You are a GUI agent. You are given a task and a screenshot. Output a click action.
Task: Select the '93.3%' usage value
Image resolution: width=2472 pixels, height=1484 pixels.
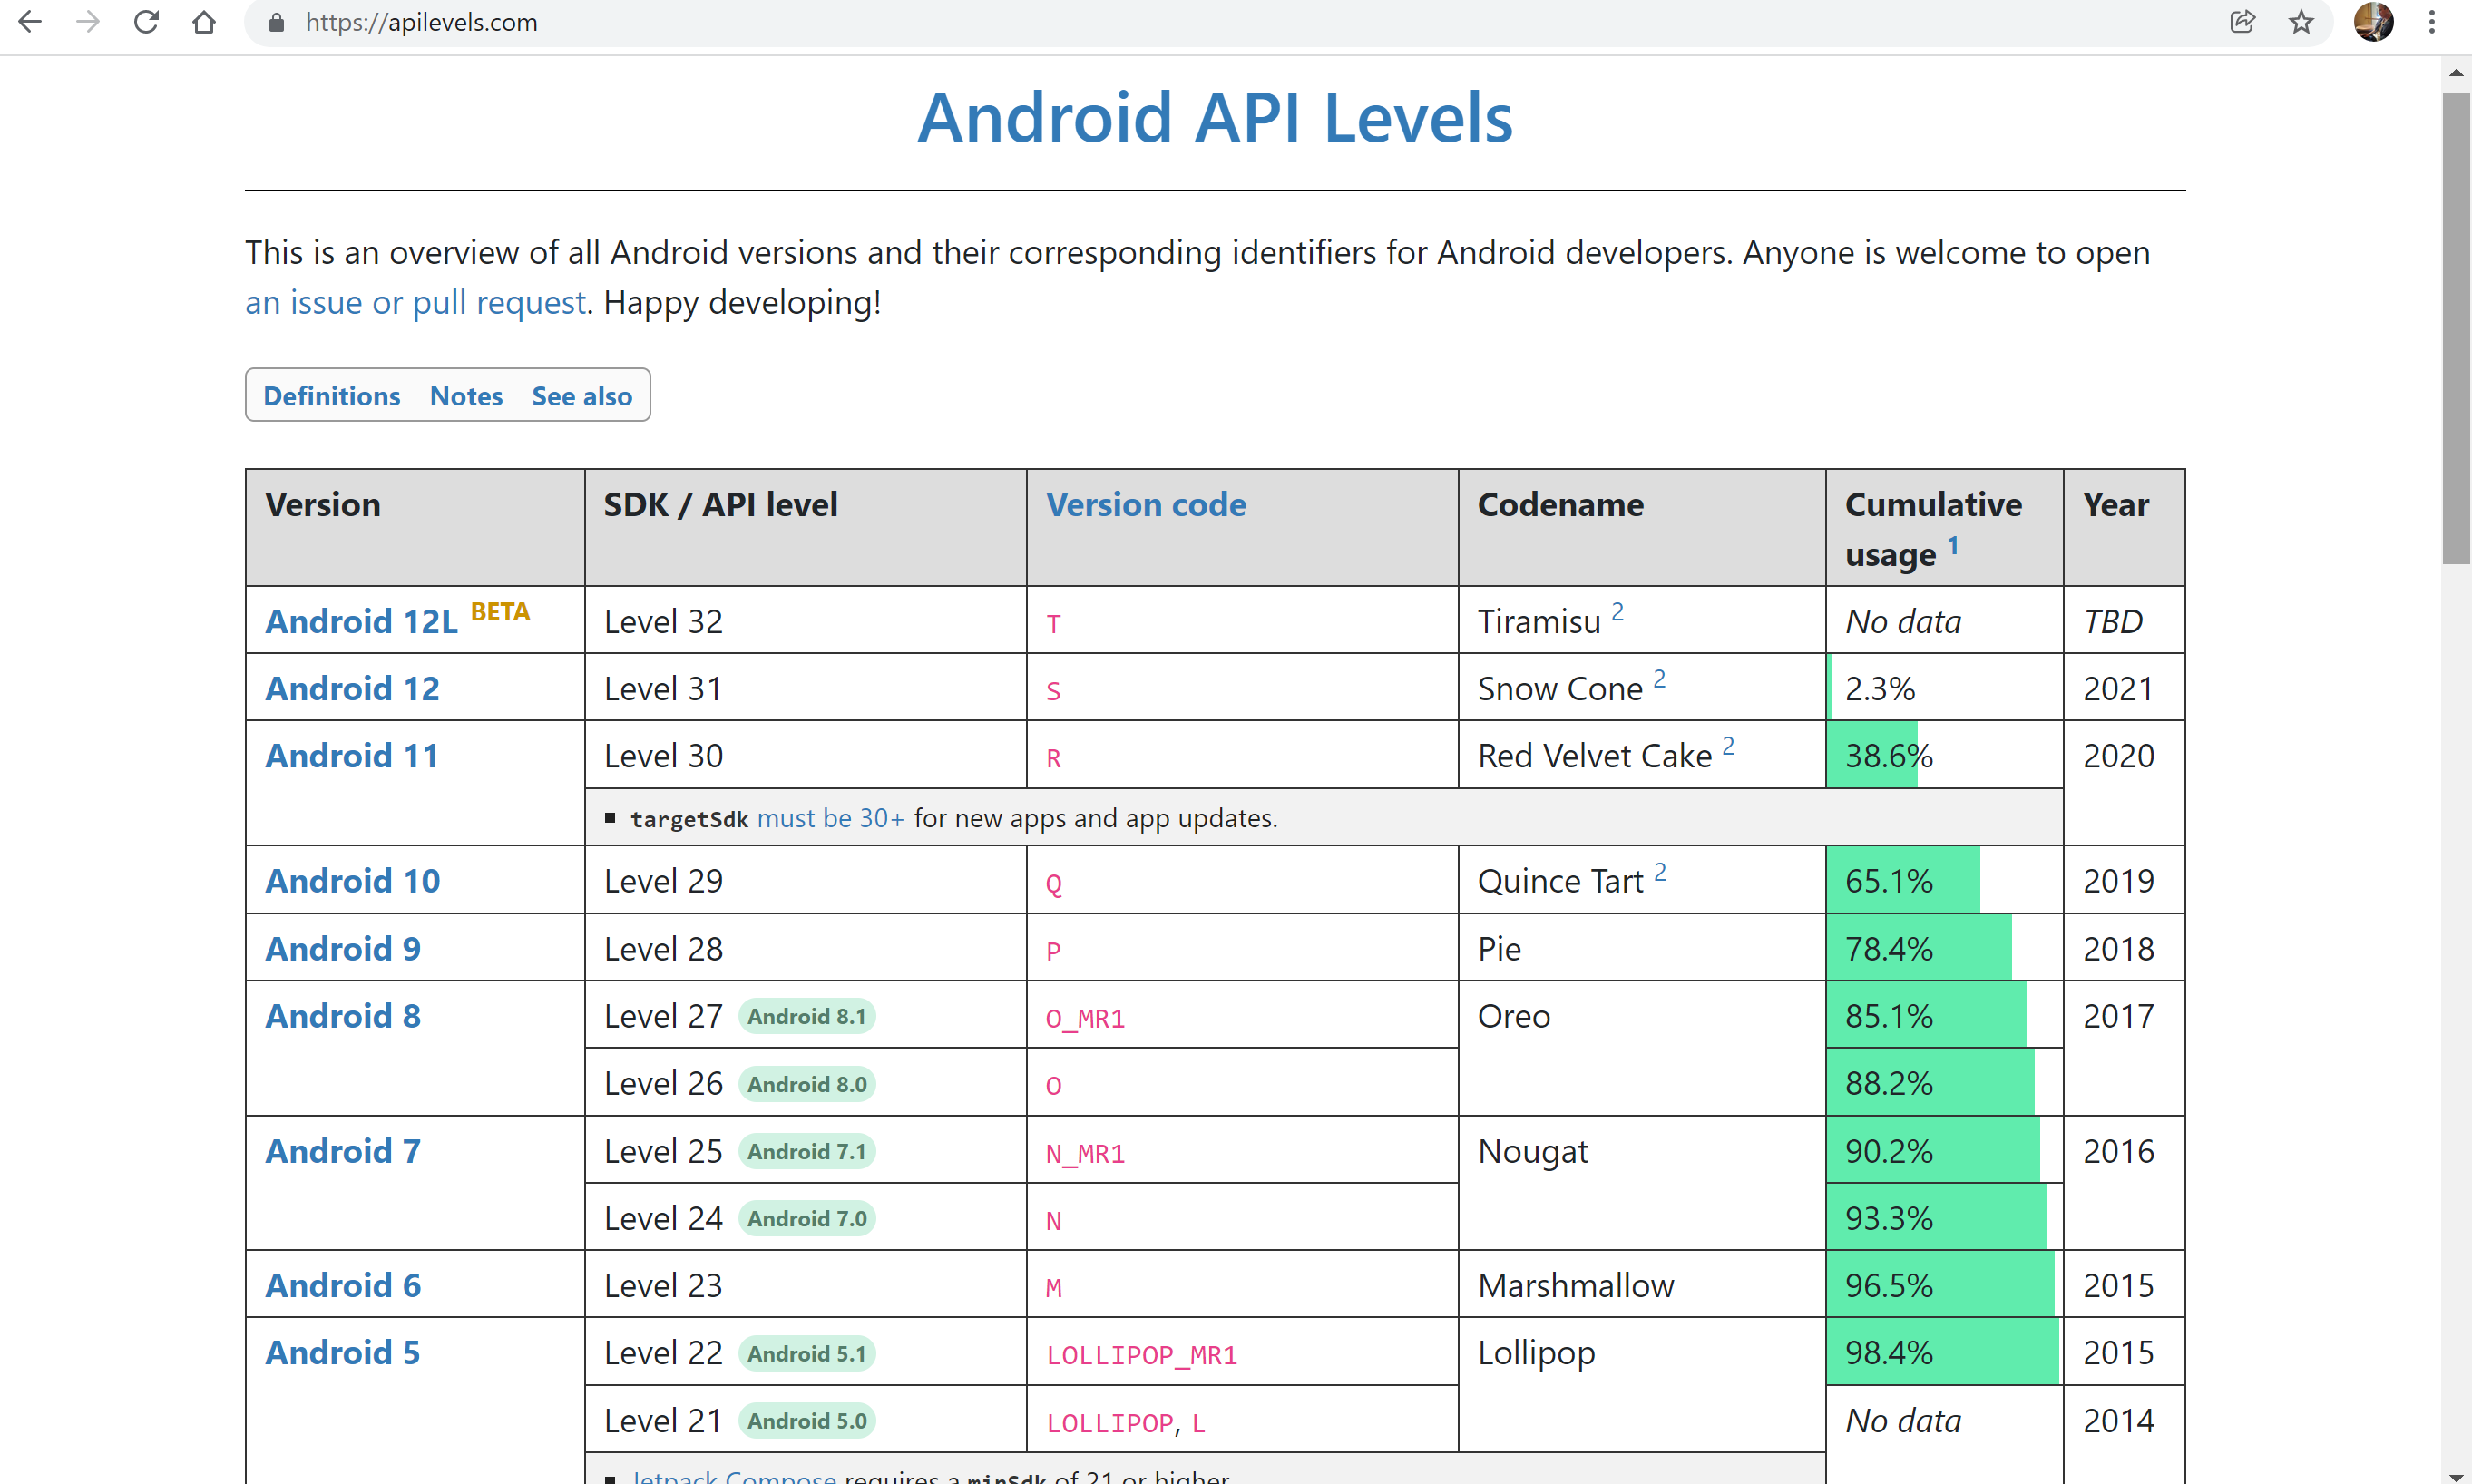1889,1217
